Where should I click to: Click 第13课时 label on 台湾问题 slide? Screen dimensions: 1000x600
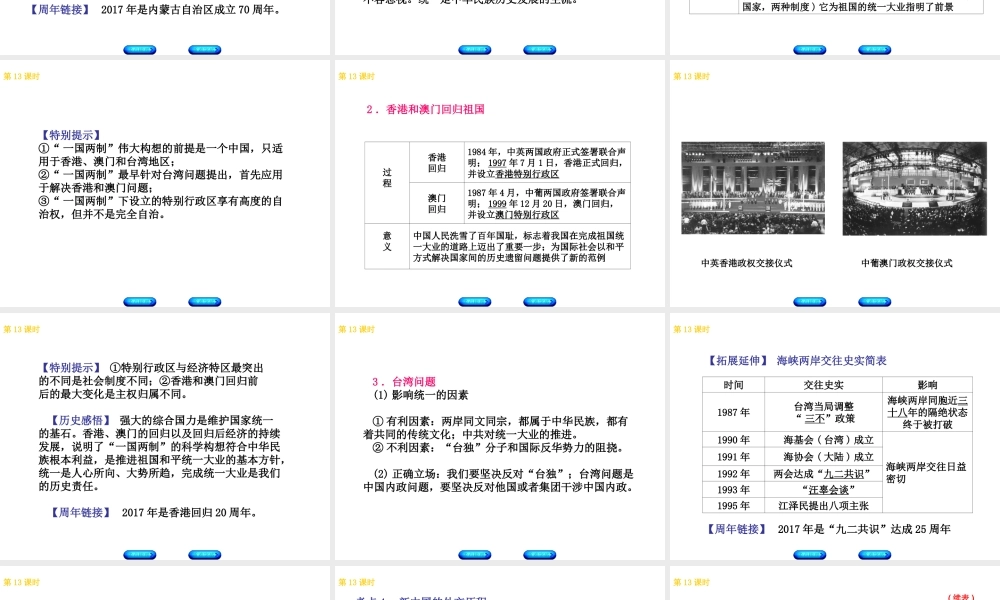[357, 329]
